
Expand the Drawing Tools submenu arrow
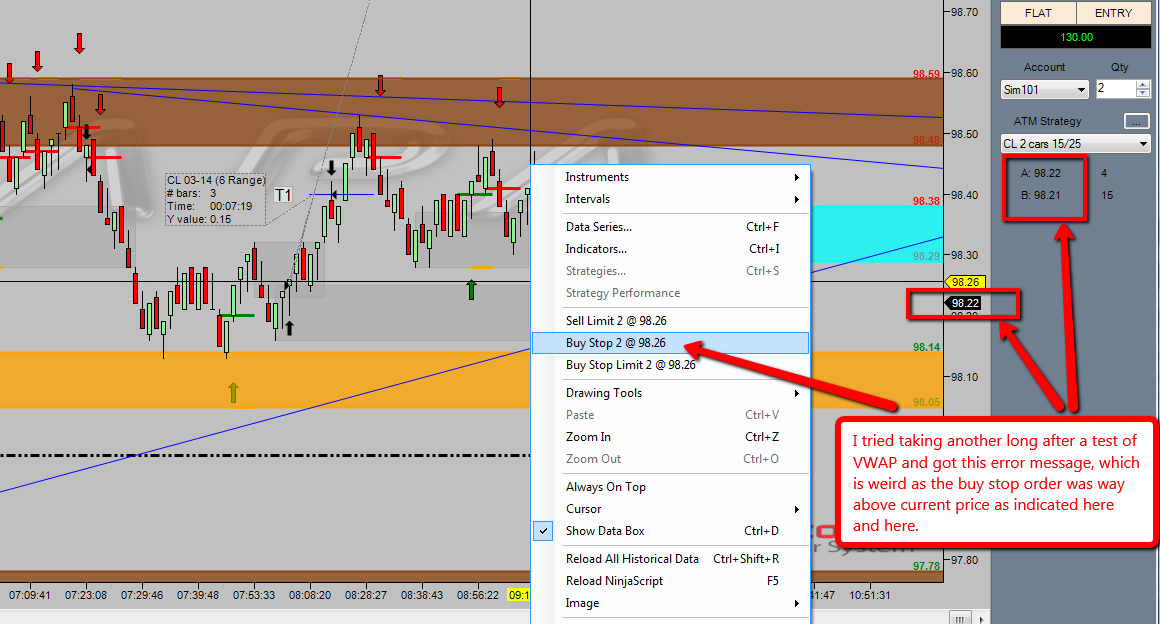797,393
